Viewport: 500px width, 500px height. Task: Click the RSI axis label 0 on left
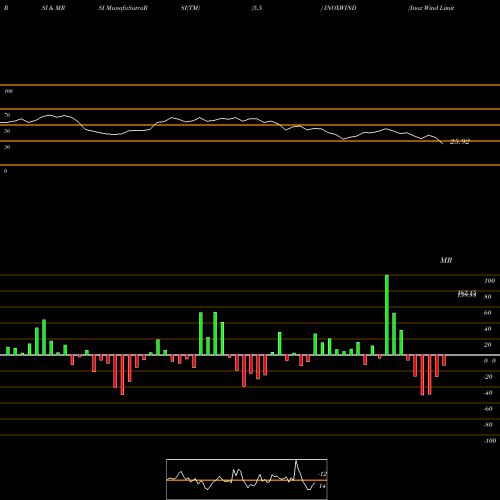tap(5, 171)
